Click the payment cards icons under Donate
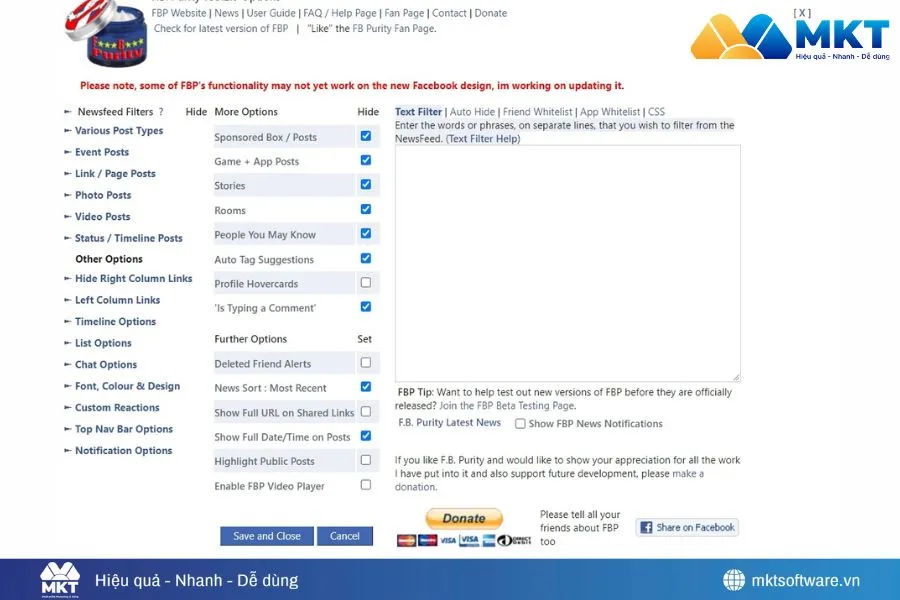 [464, 540]
